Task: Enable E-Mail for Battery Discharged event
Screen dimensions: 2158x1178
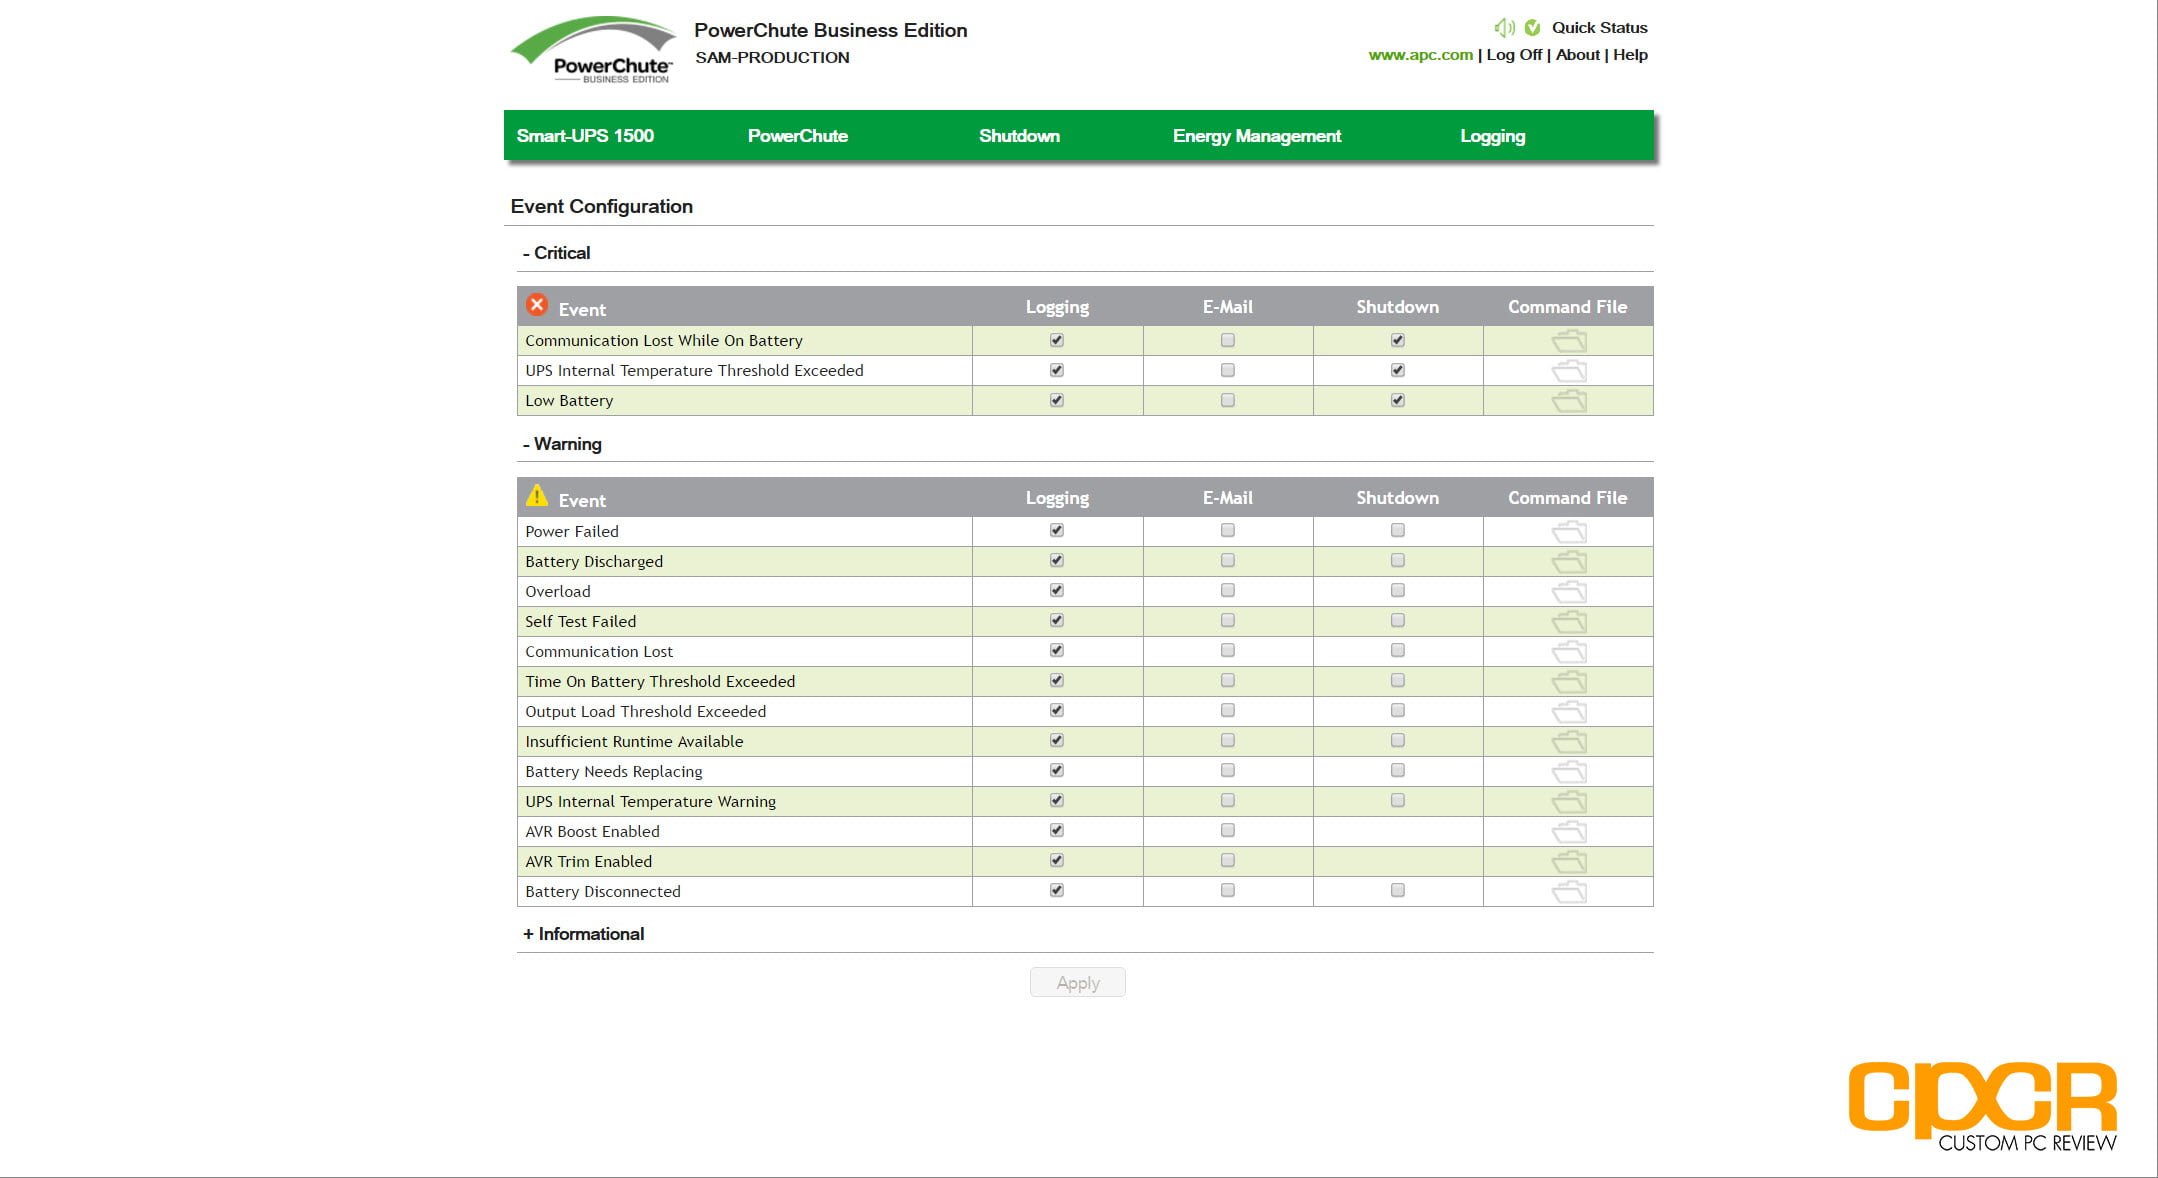Action: [x=1228, y=560]
